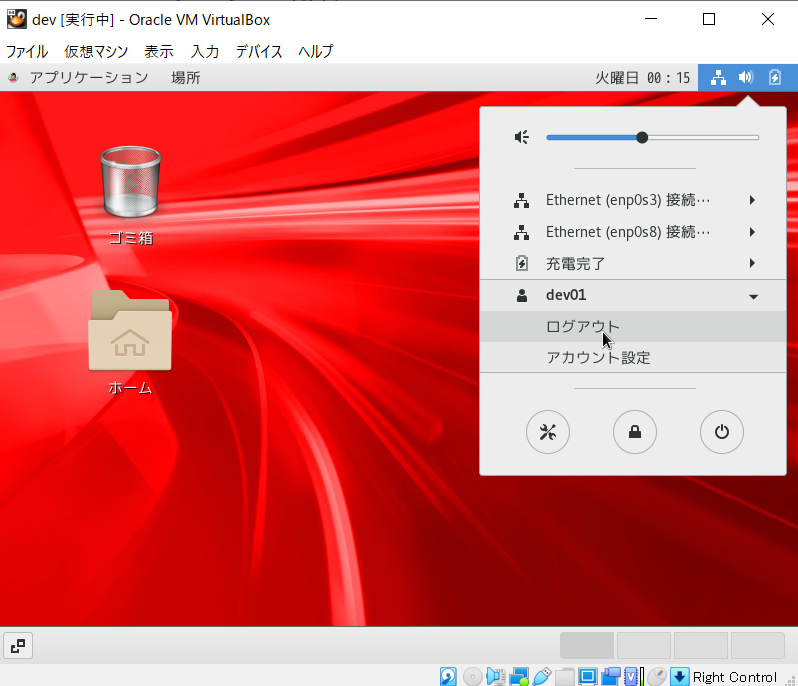Viewport: 798px width, 686px height.
Task: Click the recording status icon
Action: coord(611,677)
